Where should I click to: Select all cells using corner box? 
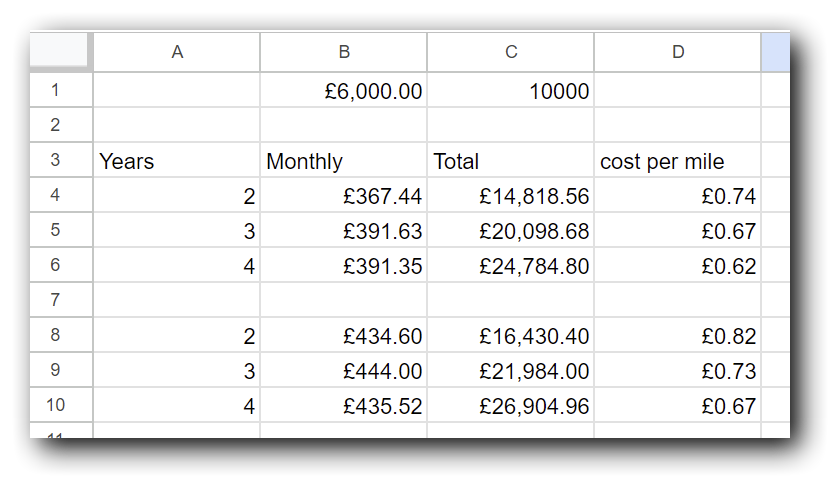pos(60,51)
